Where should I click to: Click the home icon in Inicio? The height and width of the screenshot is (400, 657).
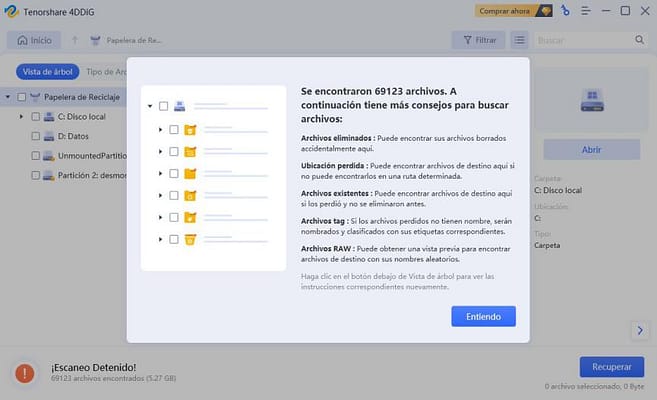click(x=22, y=40)
